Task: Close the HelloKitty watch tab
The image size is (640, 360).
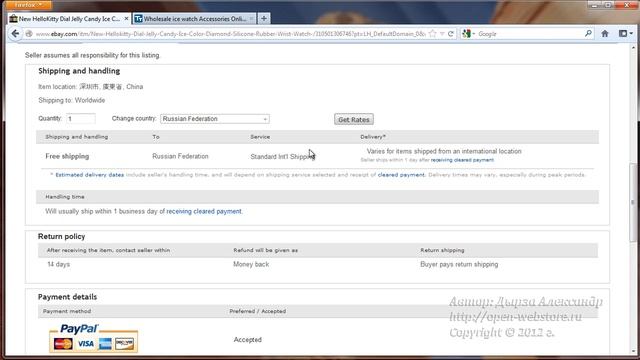Action: tap(126, 19)
